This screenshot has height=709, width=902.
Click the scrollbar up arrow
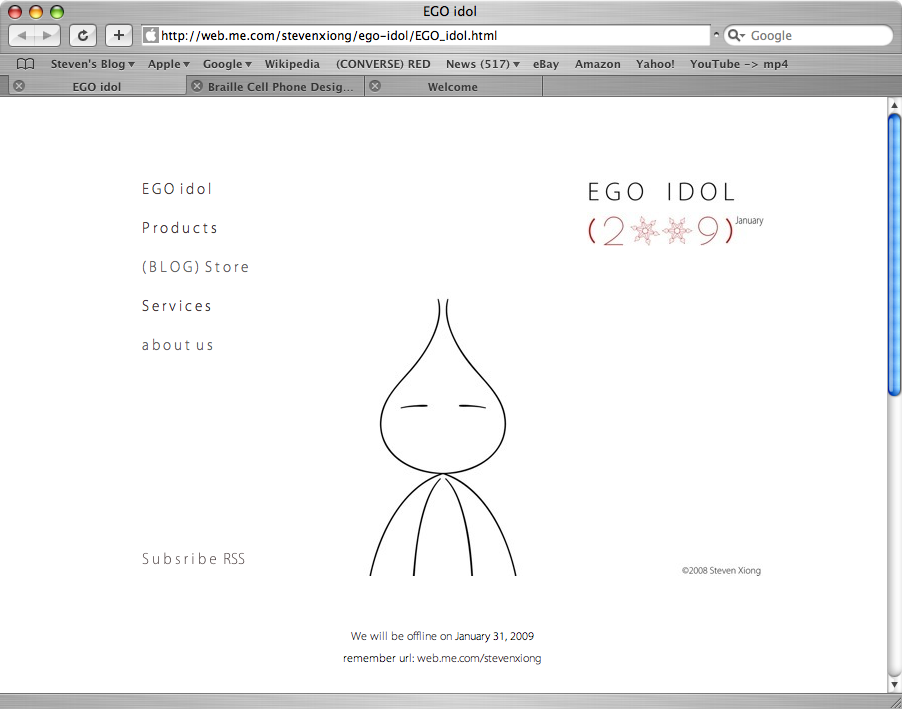pos(894,105)
